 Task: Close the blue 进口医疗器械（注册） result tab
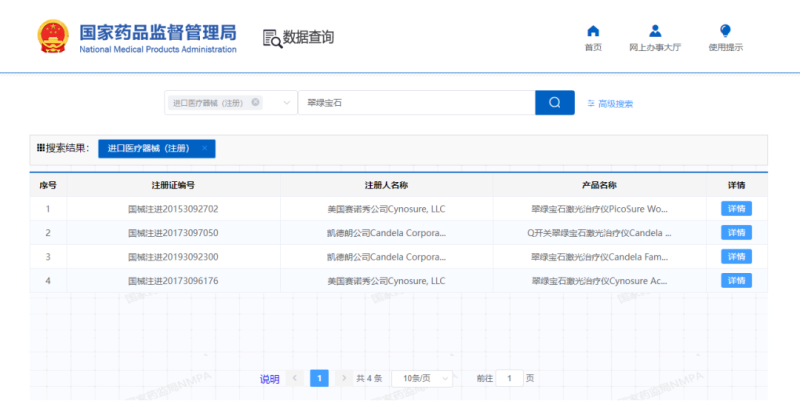[x=204, y=148]
